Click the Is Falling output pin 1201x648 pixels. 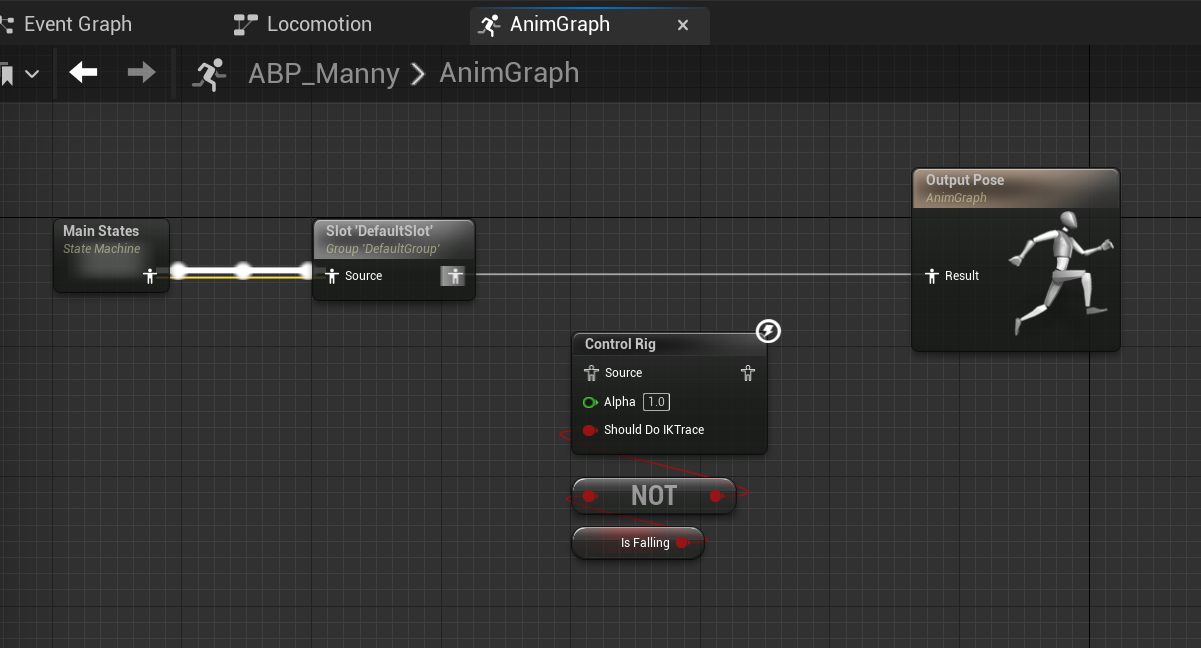[x=682, y=543]
